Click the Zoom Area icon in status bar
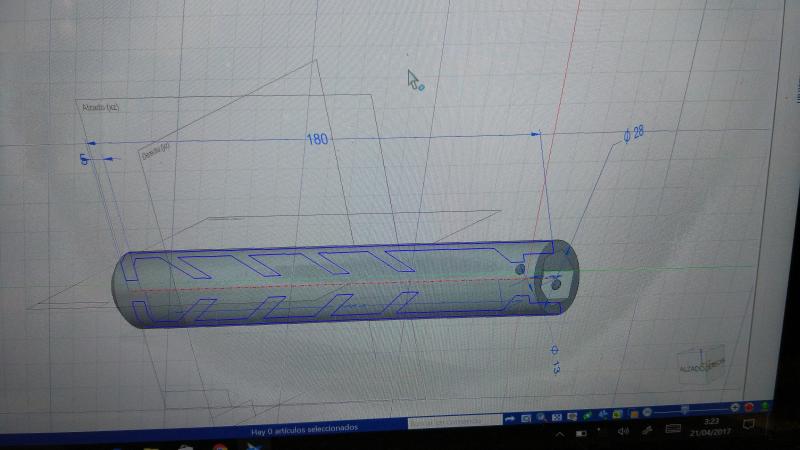800x450 pixels. tap(526, 416)
